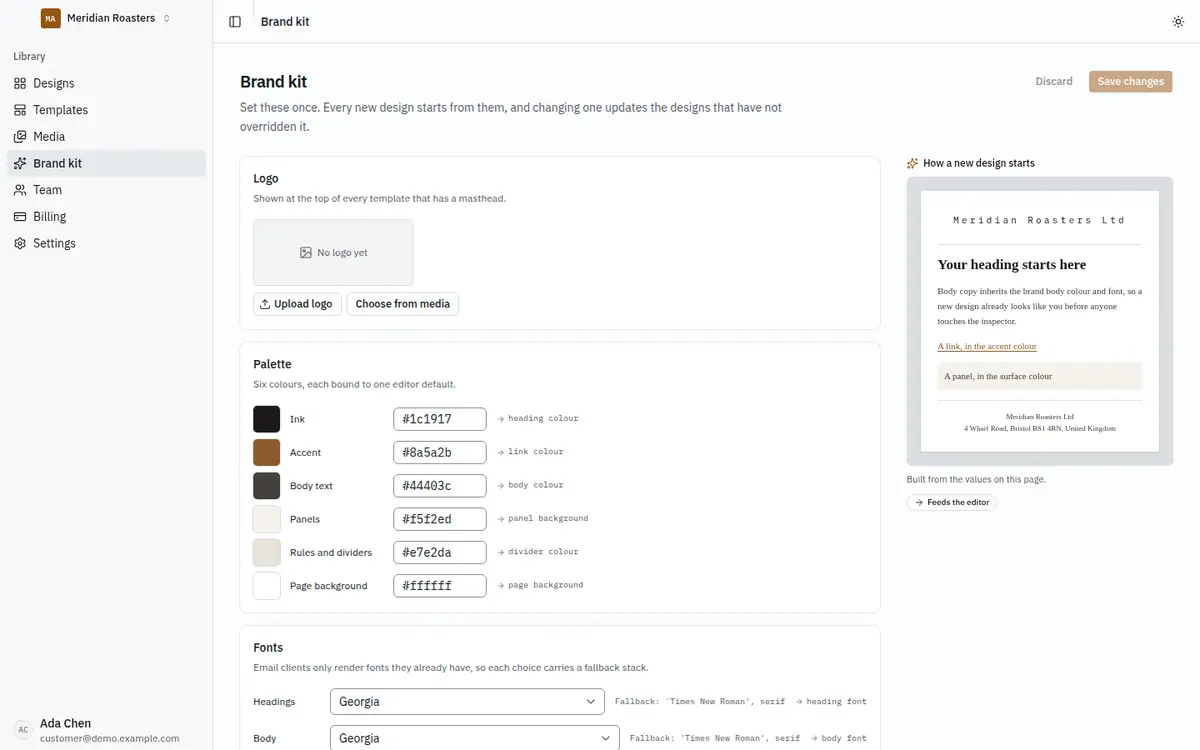Viewport: 1200px width, 750px height.
Task: Click the Save changes button
Action: point(1130,81)
